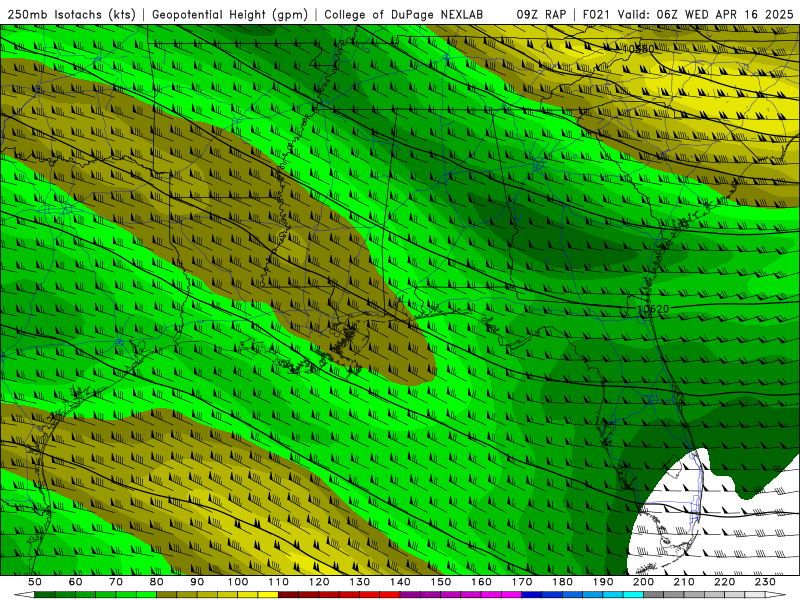Click the "F021" forecast hour label
The width and height of the screenshot is (800, 600).
pos(597,14)
